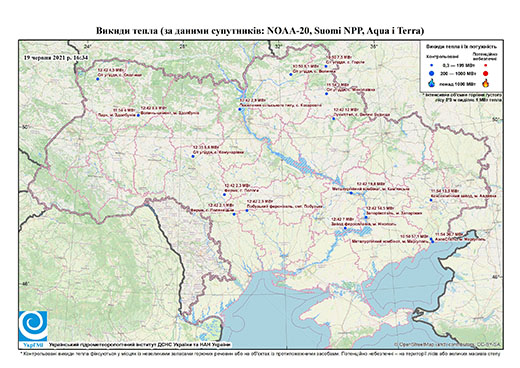520x368 pixels.
Task: Click the heat marker near Kyiv on Dnipro
Action: pos(240,109)
